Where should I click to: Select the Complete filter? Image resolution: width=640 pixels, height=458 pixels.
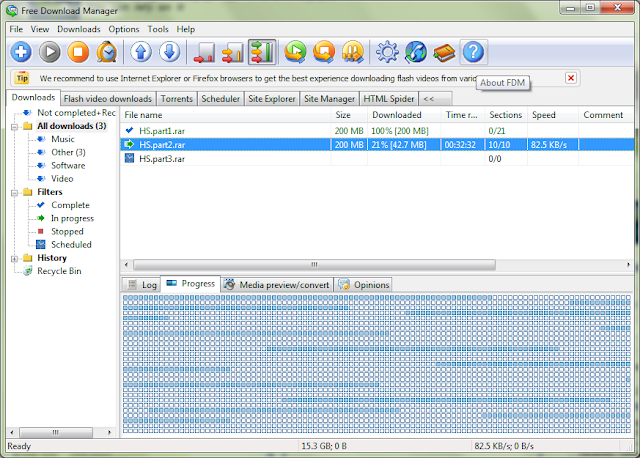(x=70, y=205)
